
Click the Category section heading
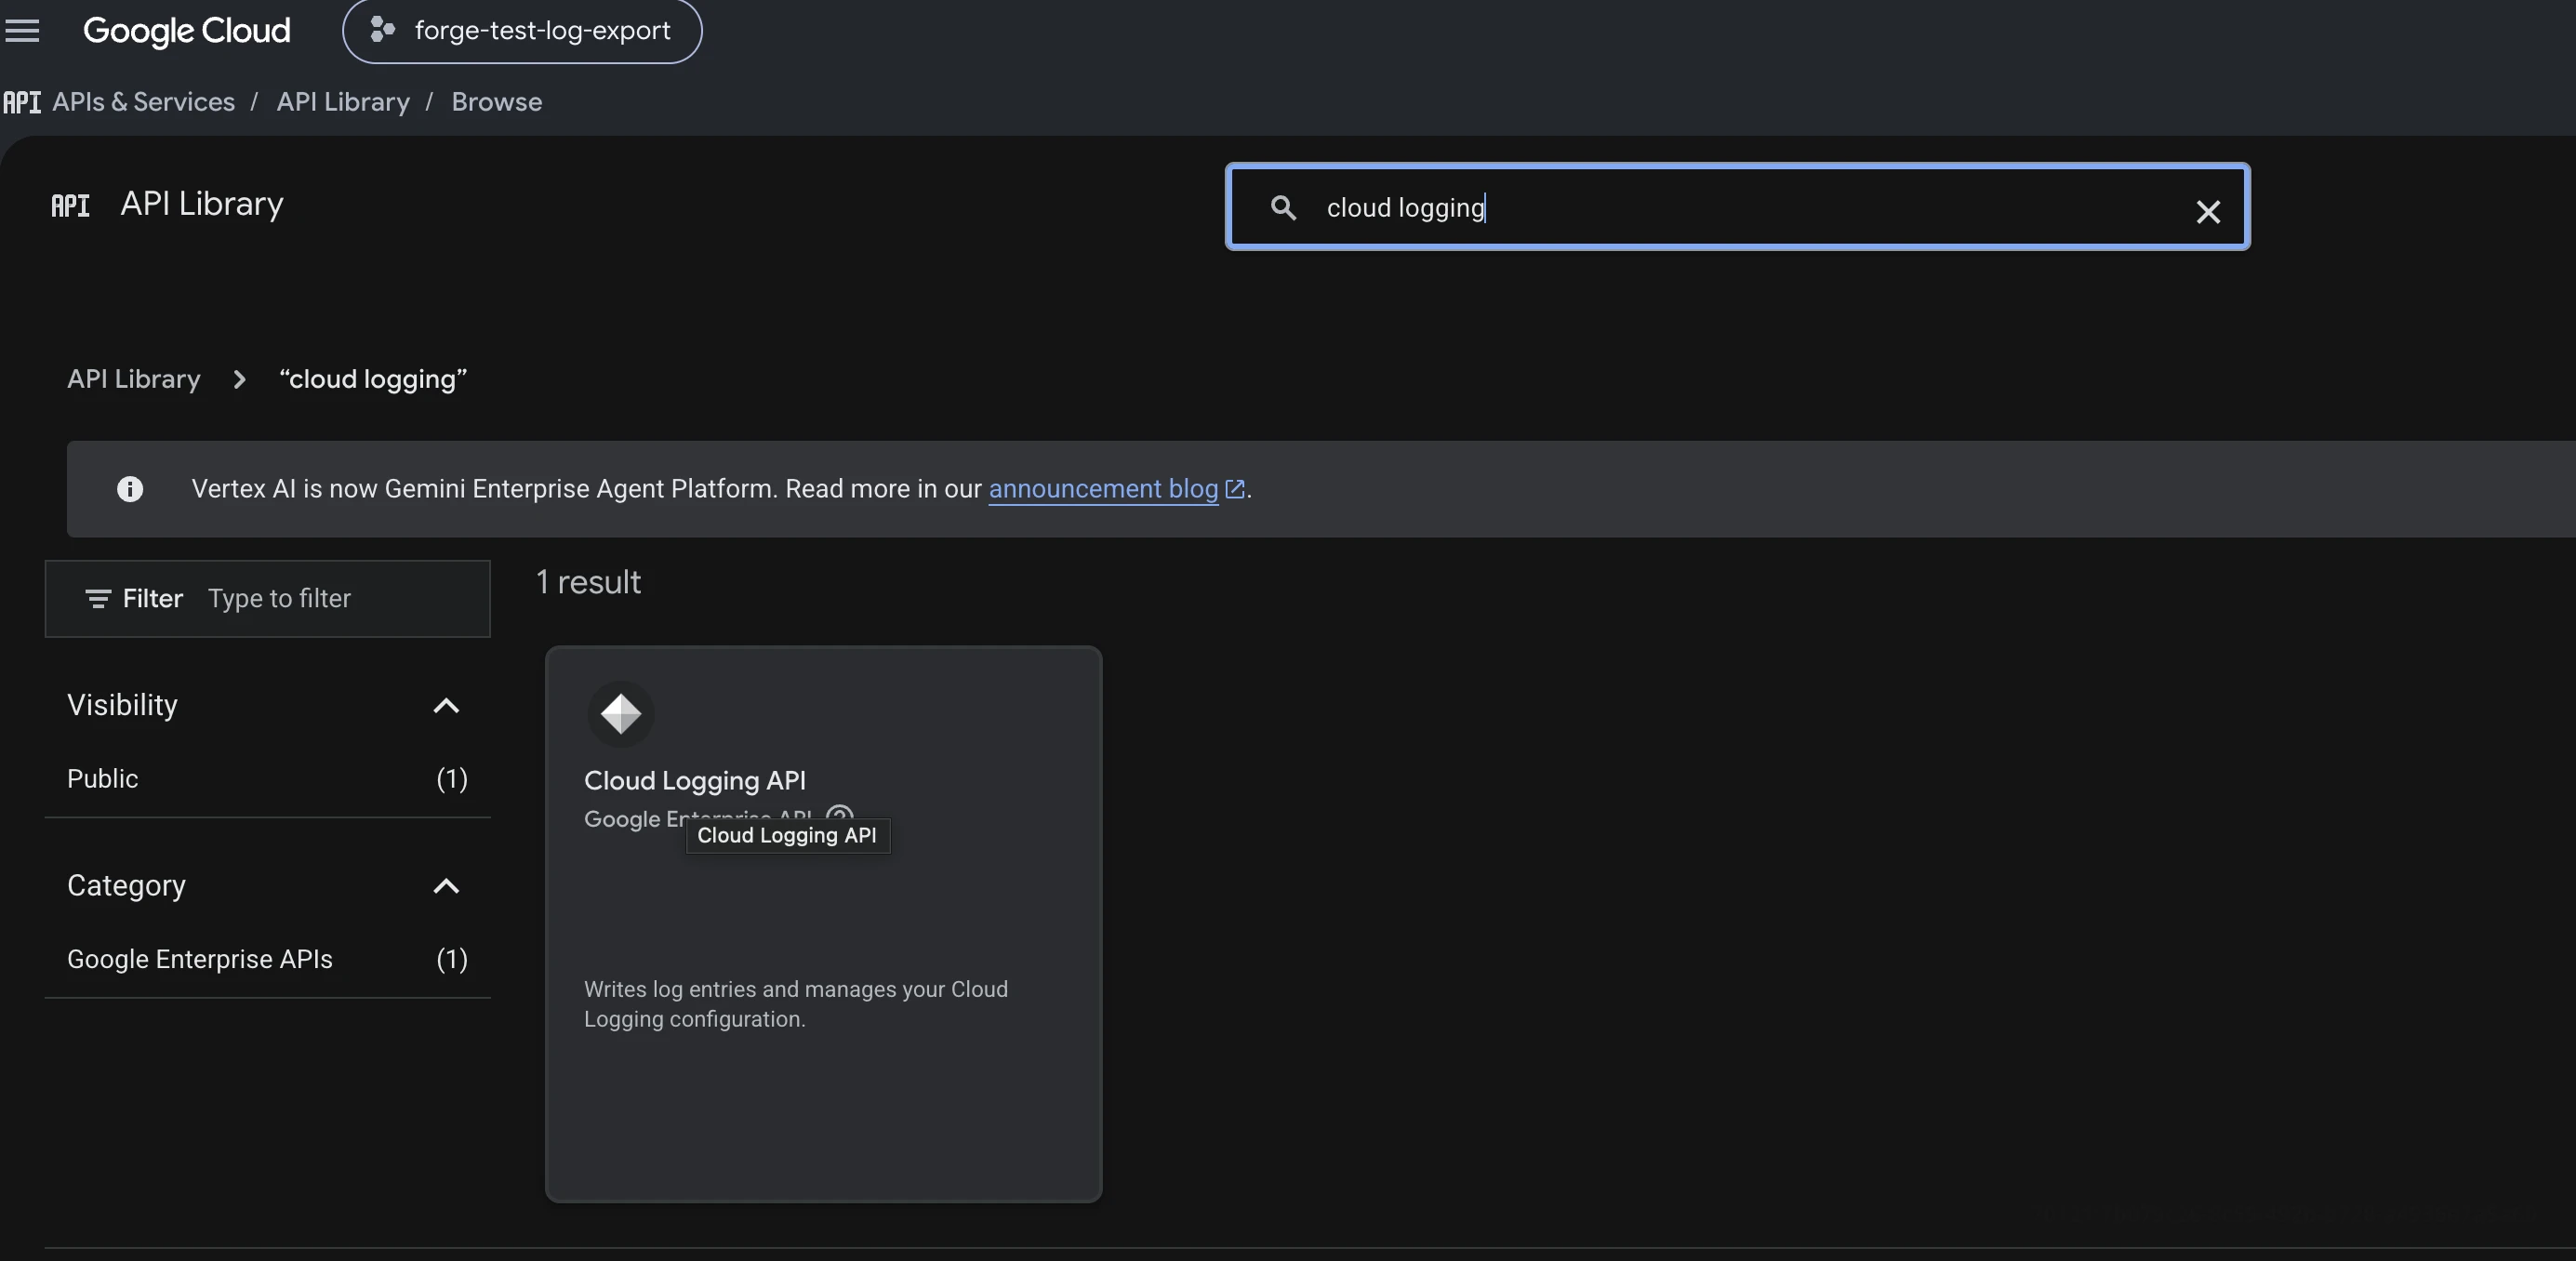coord(126,886)
